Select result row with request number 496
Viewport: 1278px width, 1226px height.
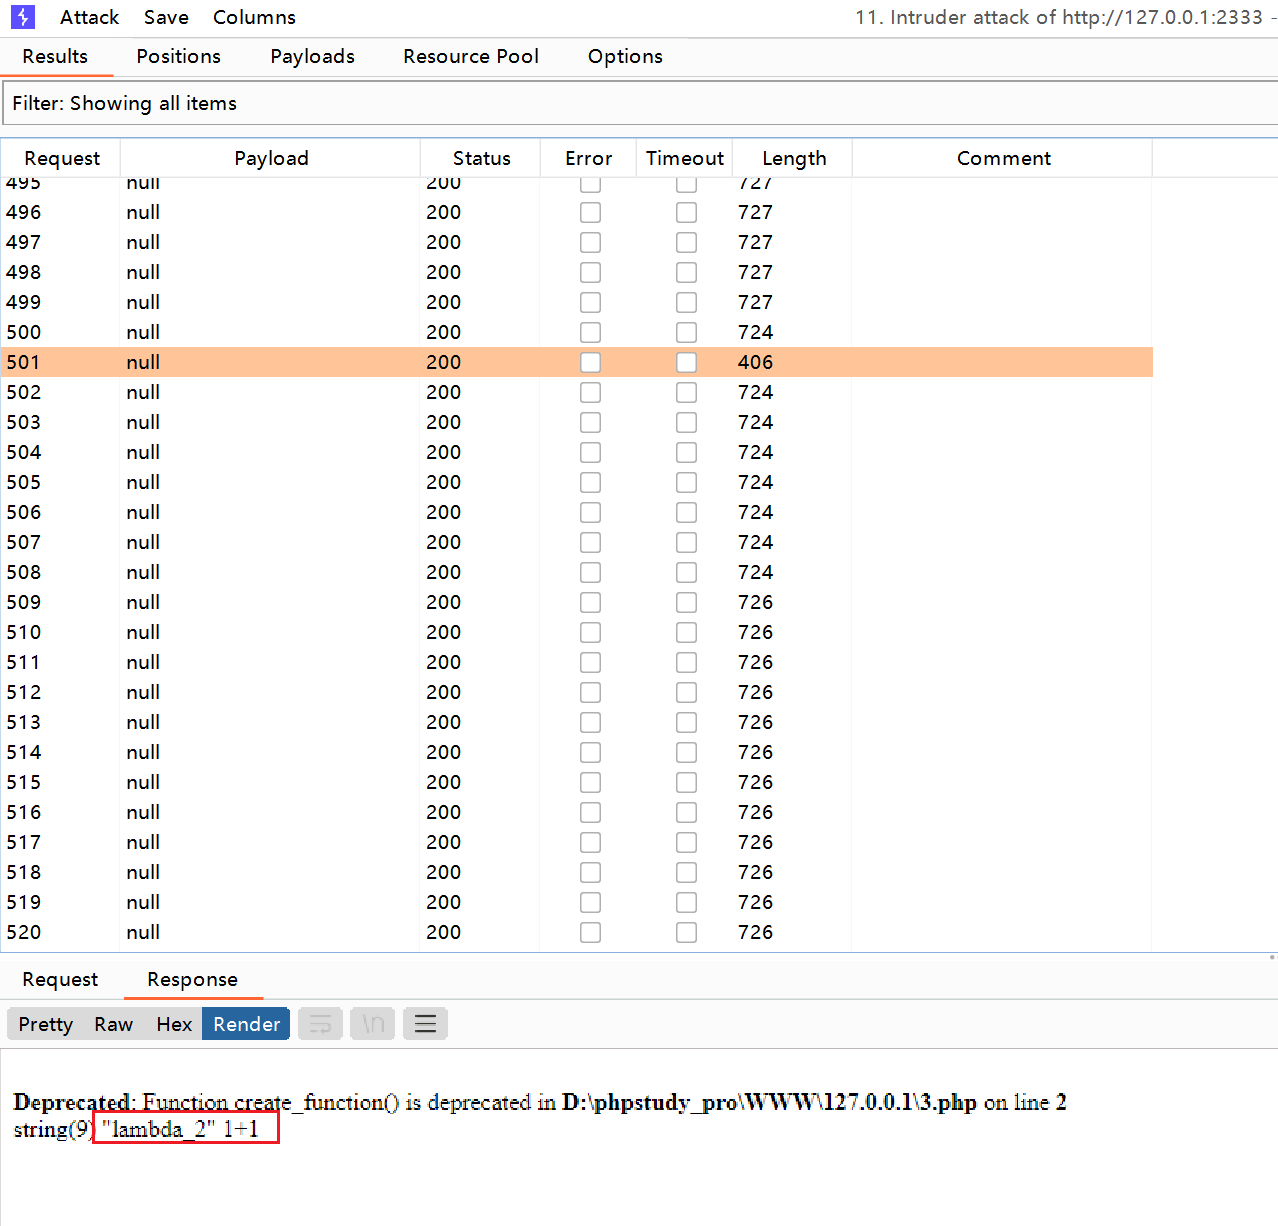pyautogui.click(x=576, y=212)
